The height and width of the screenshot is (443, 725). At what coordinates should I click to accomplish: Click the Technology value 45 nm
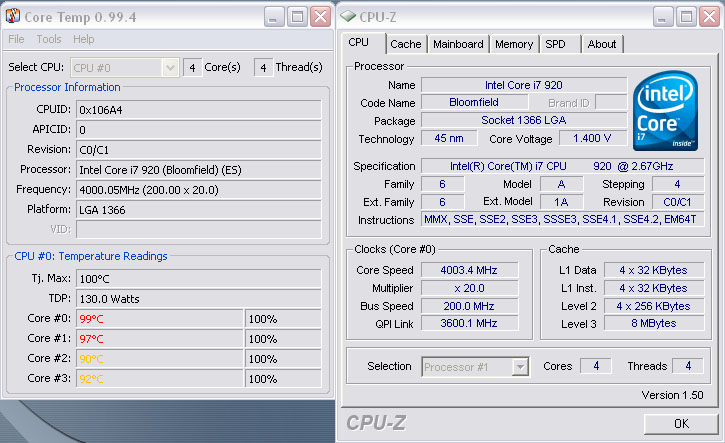449,138
